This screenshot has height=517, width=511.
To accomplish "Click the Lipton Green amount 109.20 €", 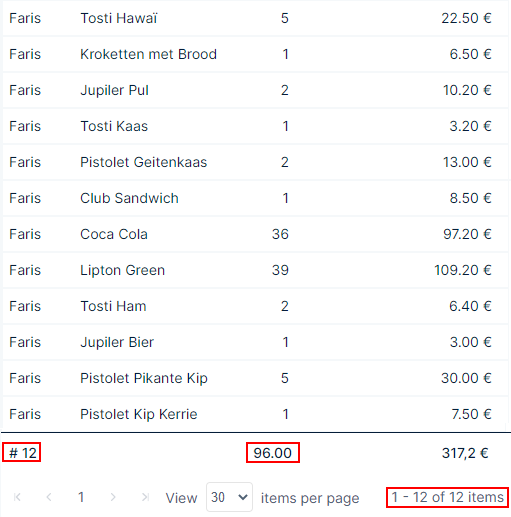I will (x=463, y=270).
